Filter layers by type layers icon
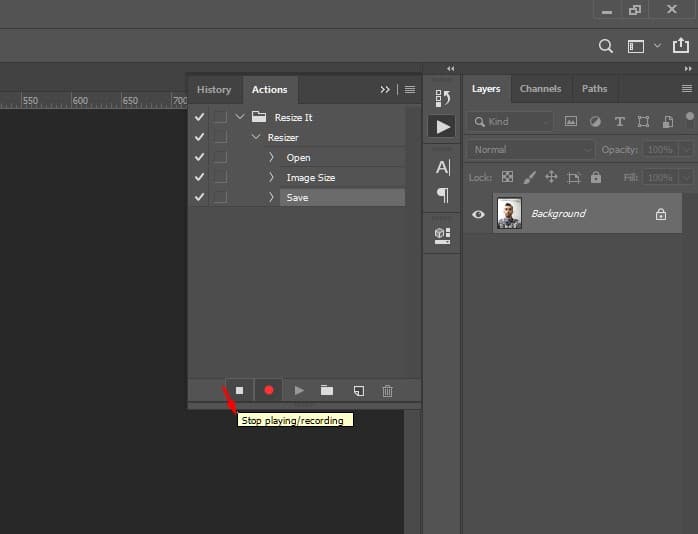Image resolution: width=698 pixels, height=534 pixels. 619,121
